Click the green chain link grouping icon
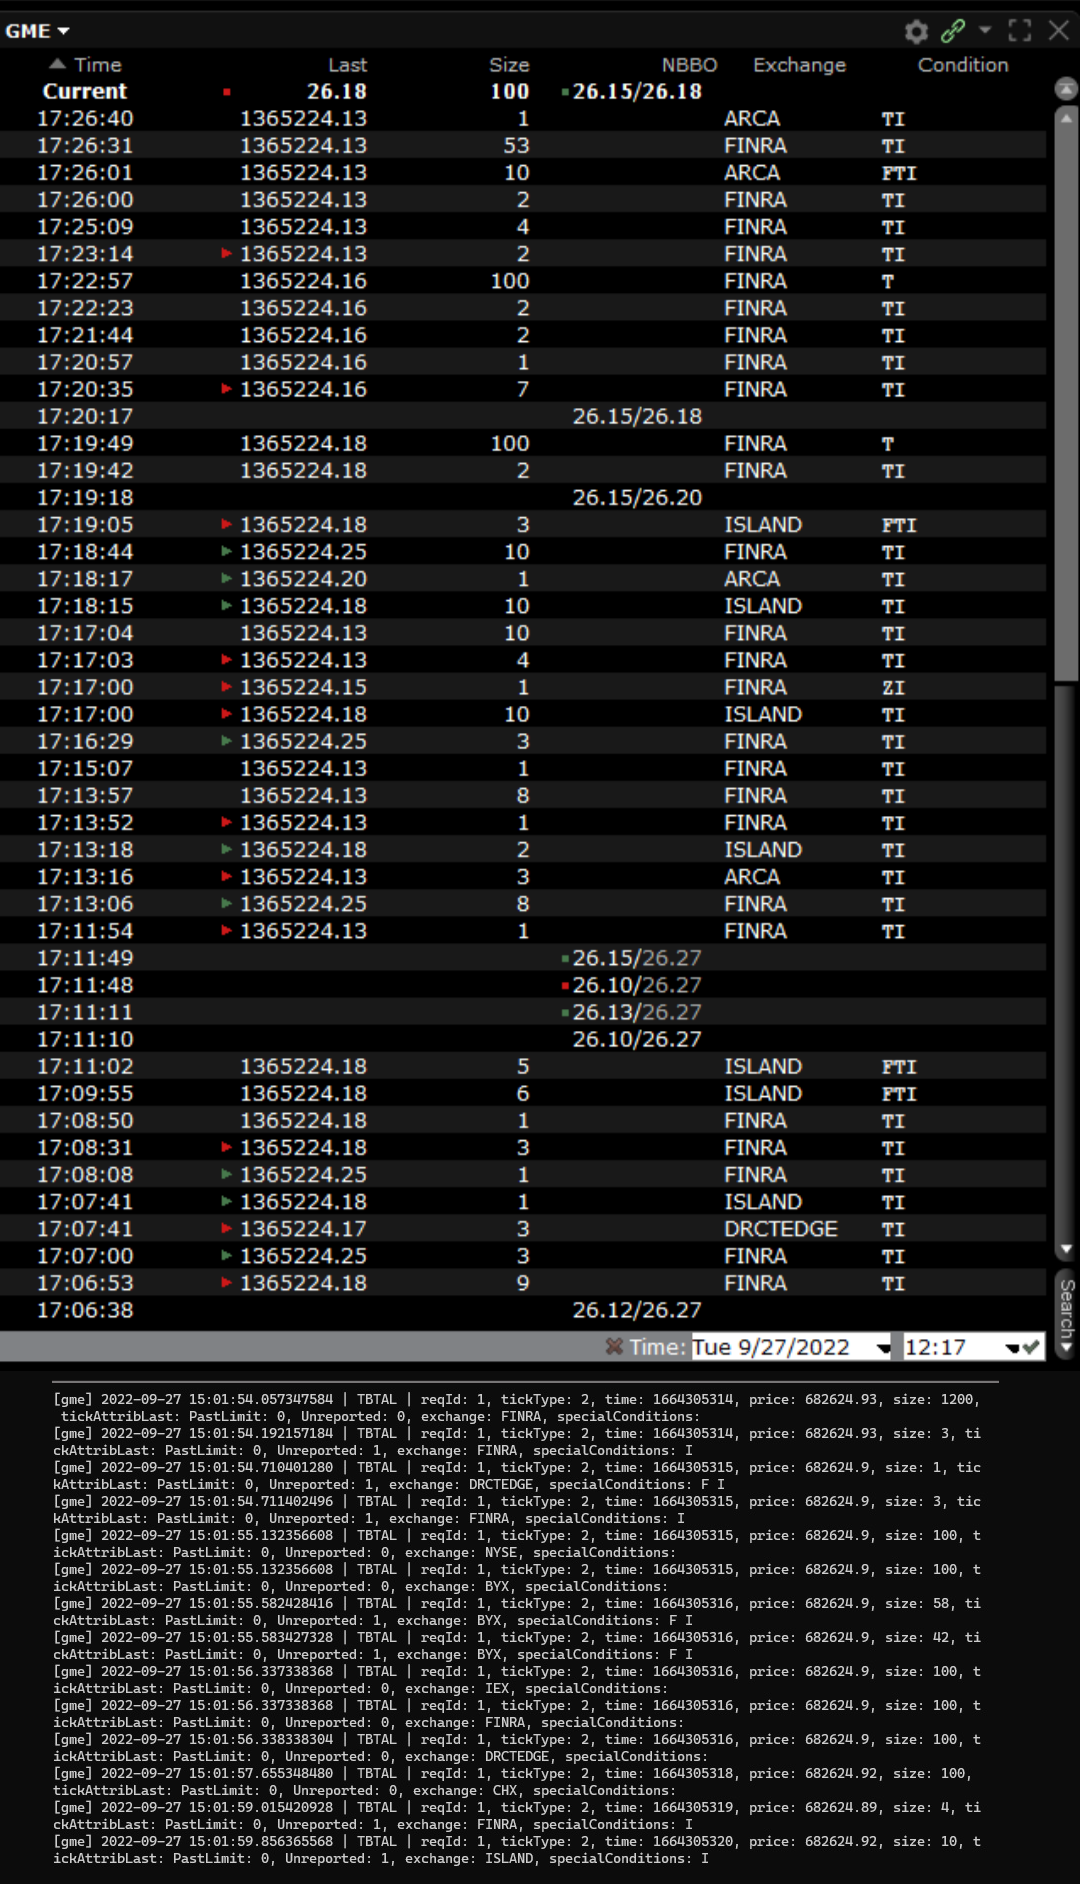 pyautogui.click(x=953, y=31)
